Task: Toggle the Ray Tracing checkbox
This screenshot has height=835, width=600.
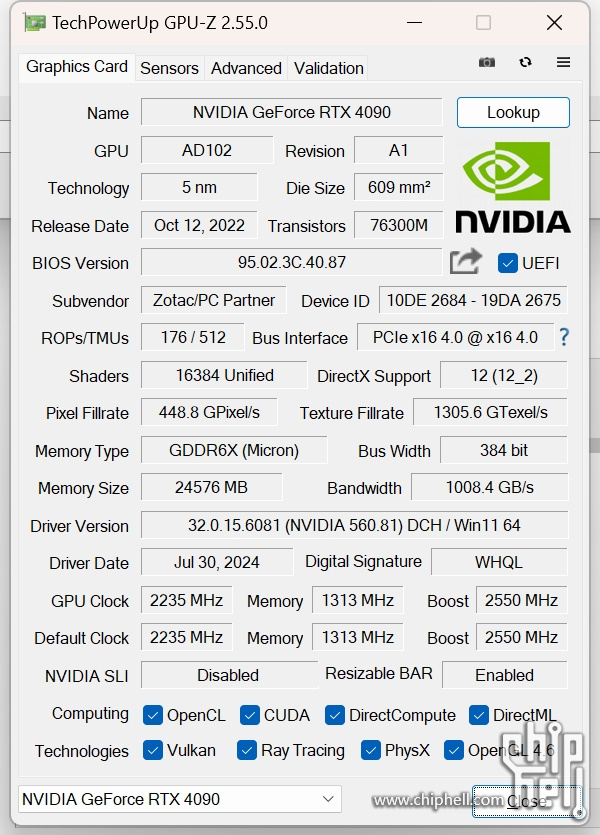Action: 246,750
